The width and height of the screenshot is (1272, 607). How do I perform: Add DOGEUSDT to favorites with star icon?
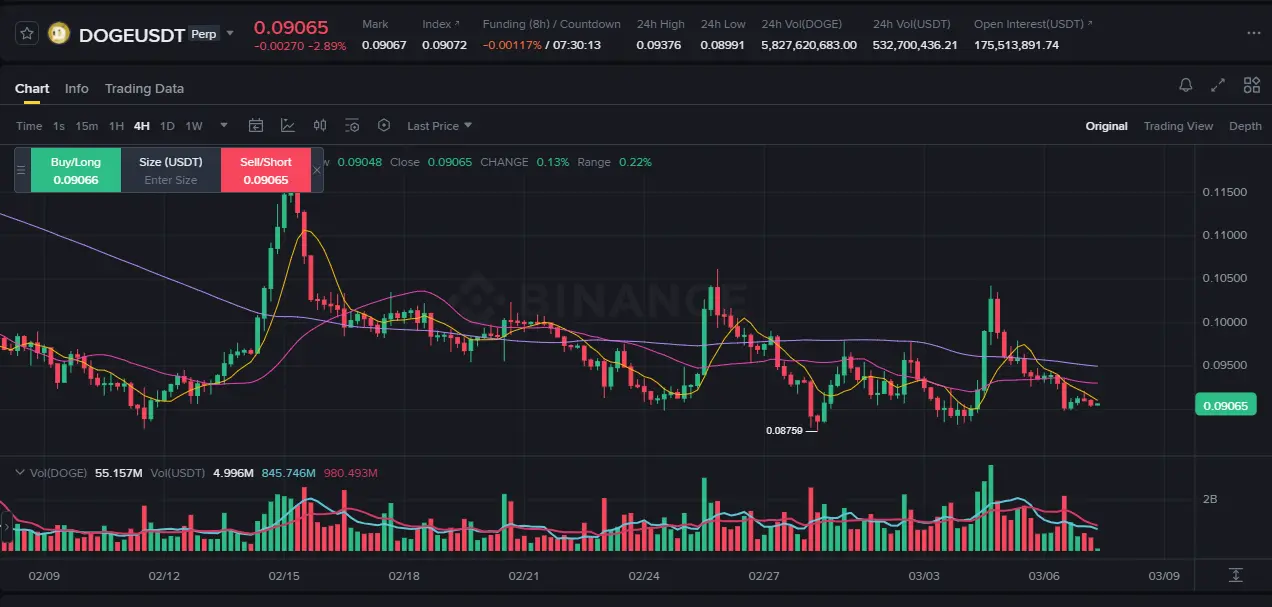27,34
